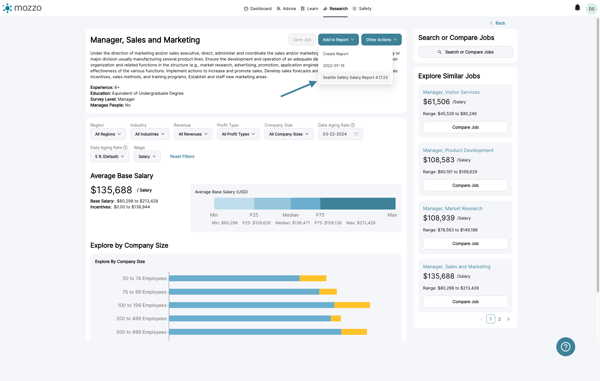Click the Min-to-P25 salary bar segment
Screen dimensions: 600x381
click(234, 204)
